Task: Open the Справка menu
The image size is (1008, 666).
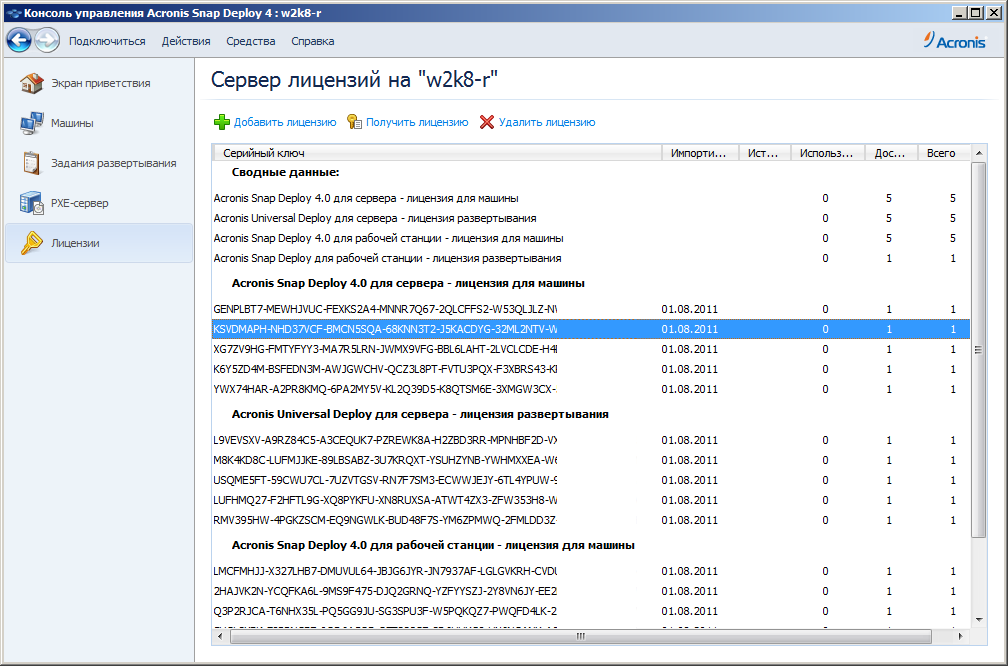Action: coord(312,41)
